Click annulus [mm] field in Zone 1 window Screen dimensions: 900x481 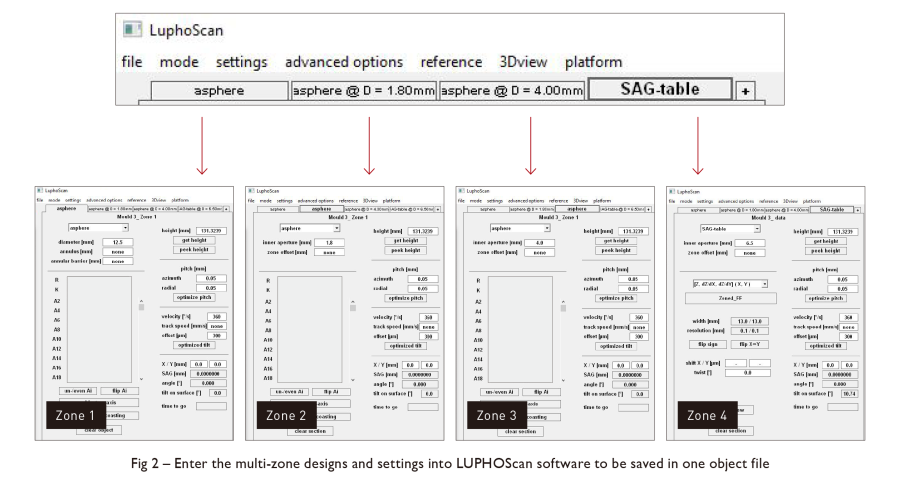[x=118, y=251]
